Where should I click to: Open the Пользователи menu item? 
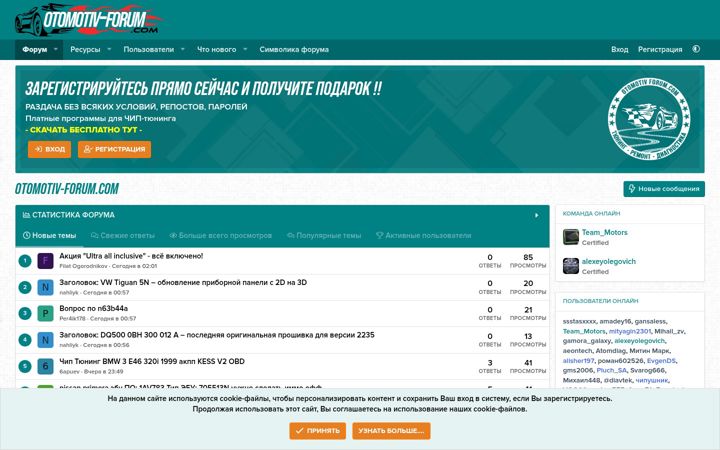[x=148, y=50]
